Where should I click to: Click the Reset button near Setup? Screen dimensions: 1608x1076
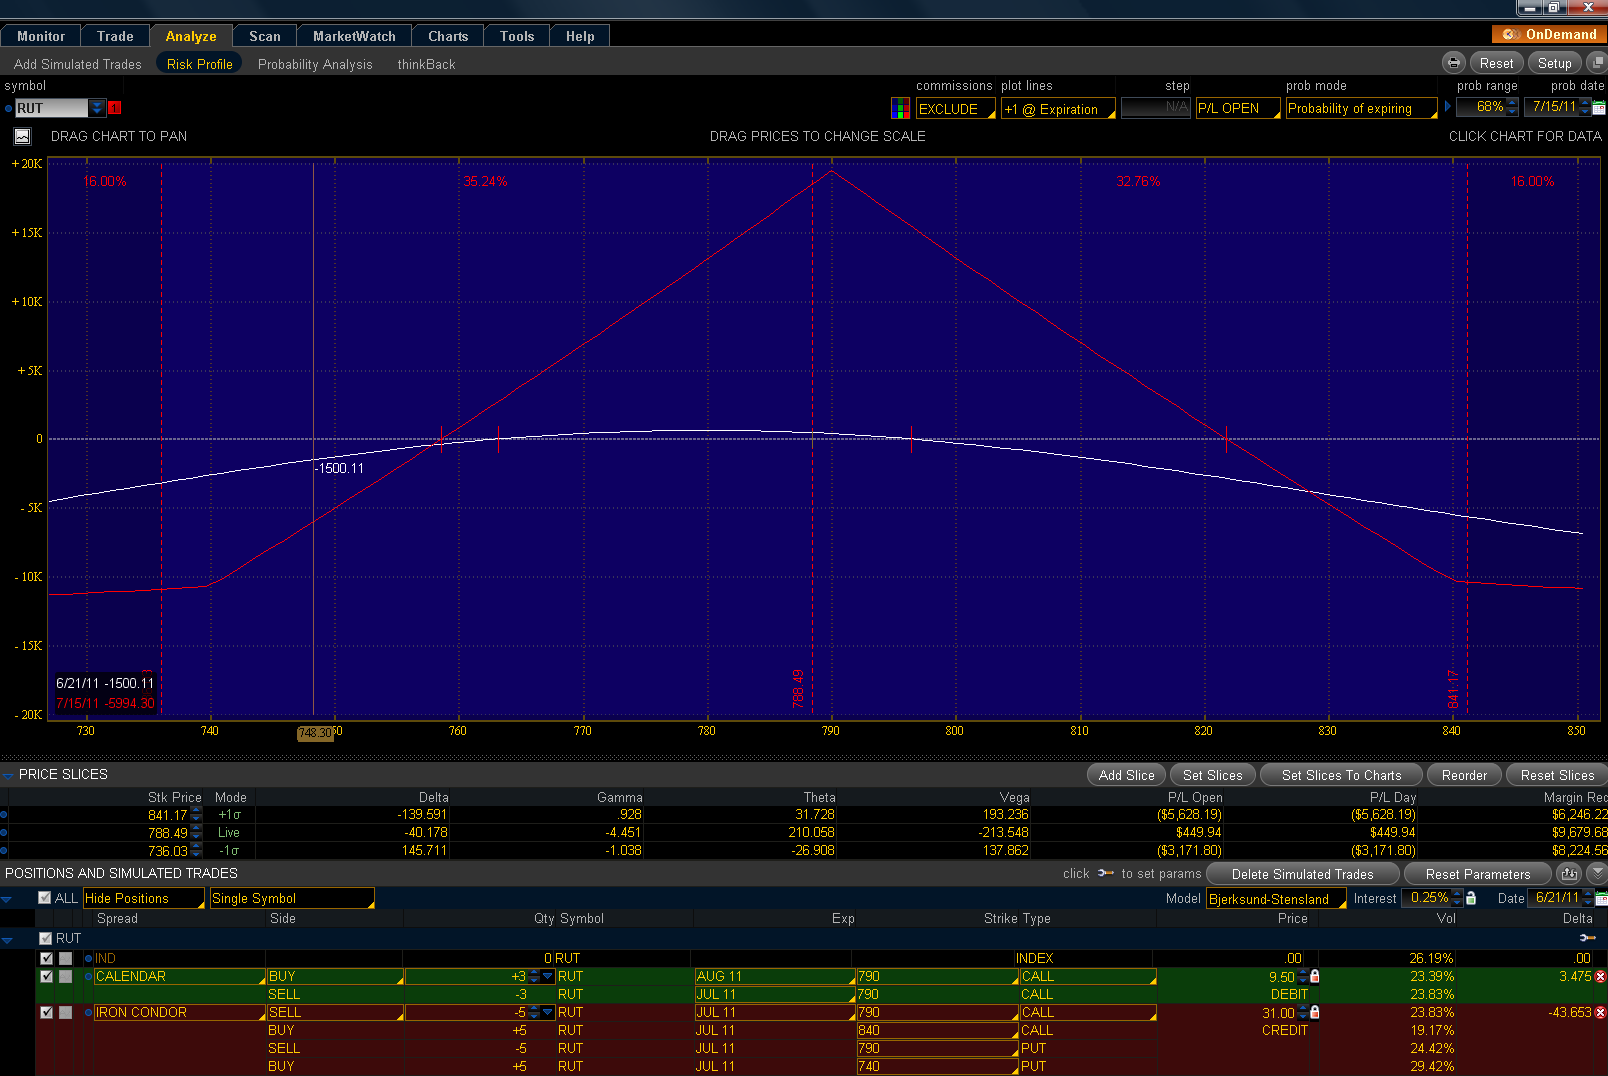pos(1496,63)
